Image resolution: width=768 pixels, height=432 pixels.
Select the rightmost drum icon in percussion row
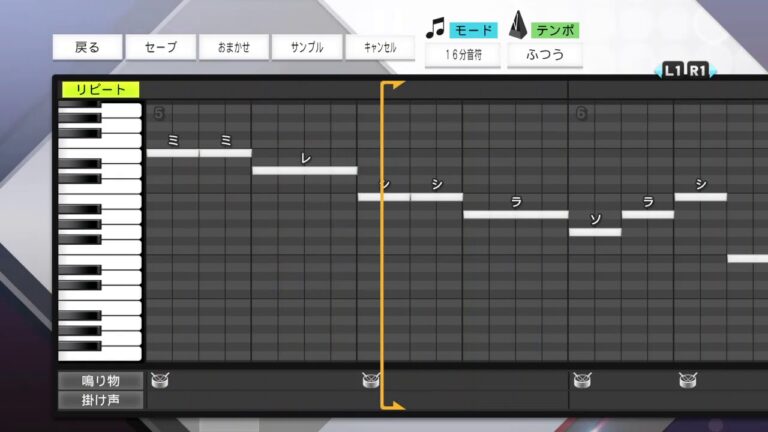(x=687, y=380)
